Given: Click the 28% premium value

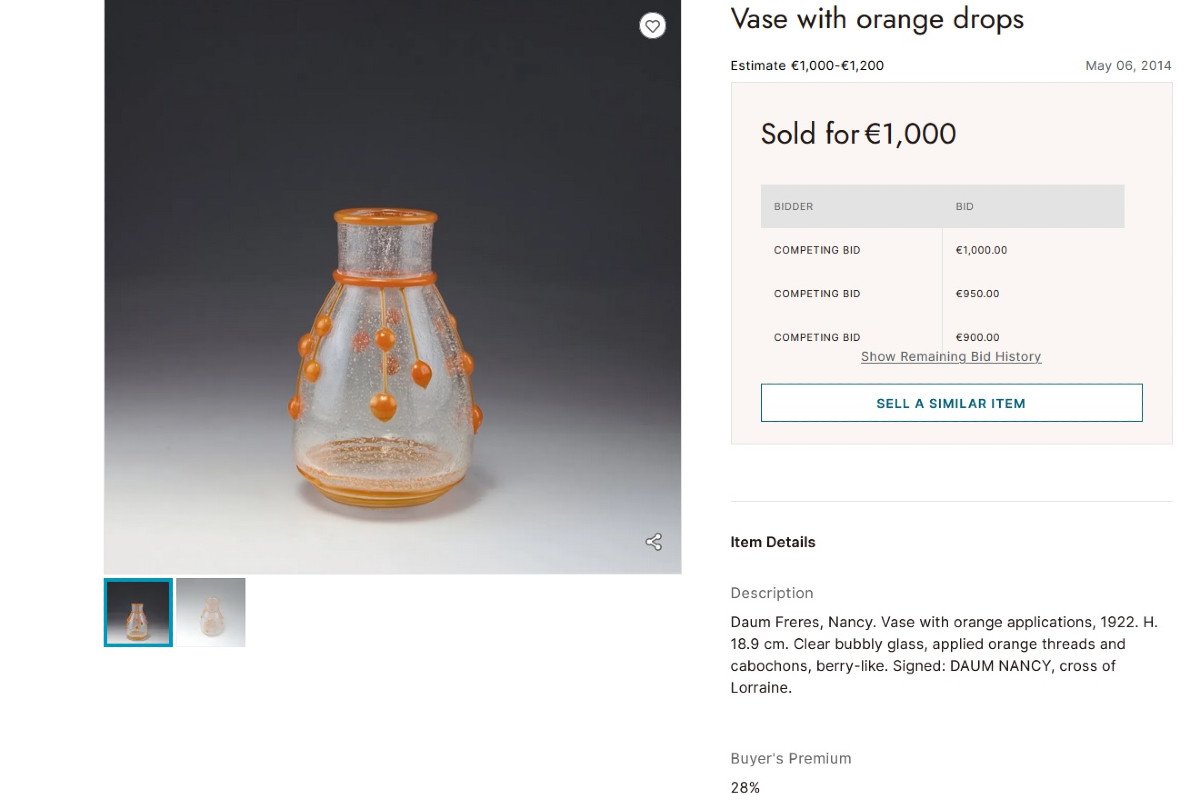Looking at the screenshot, I should click(745, 788).
